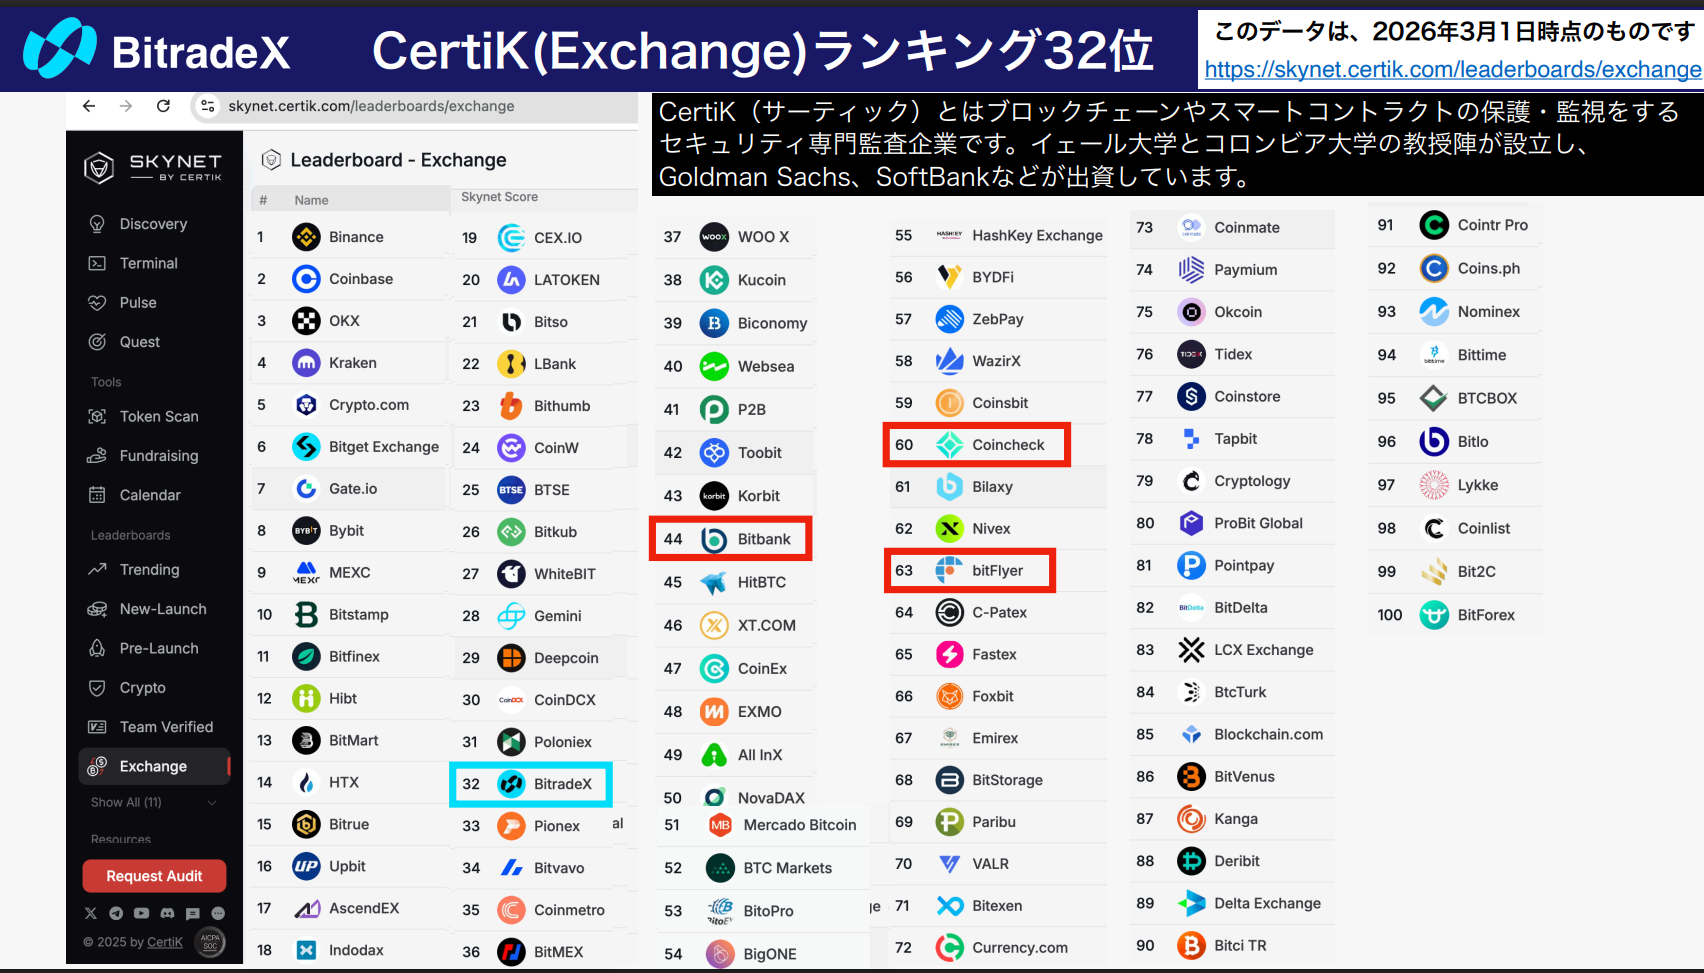The height and width of the screenshot is (973, 1704).
Task: Open the Delta Exchange row
Action: [1232, 903]
